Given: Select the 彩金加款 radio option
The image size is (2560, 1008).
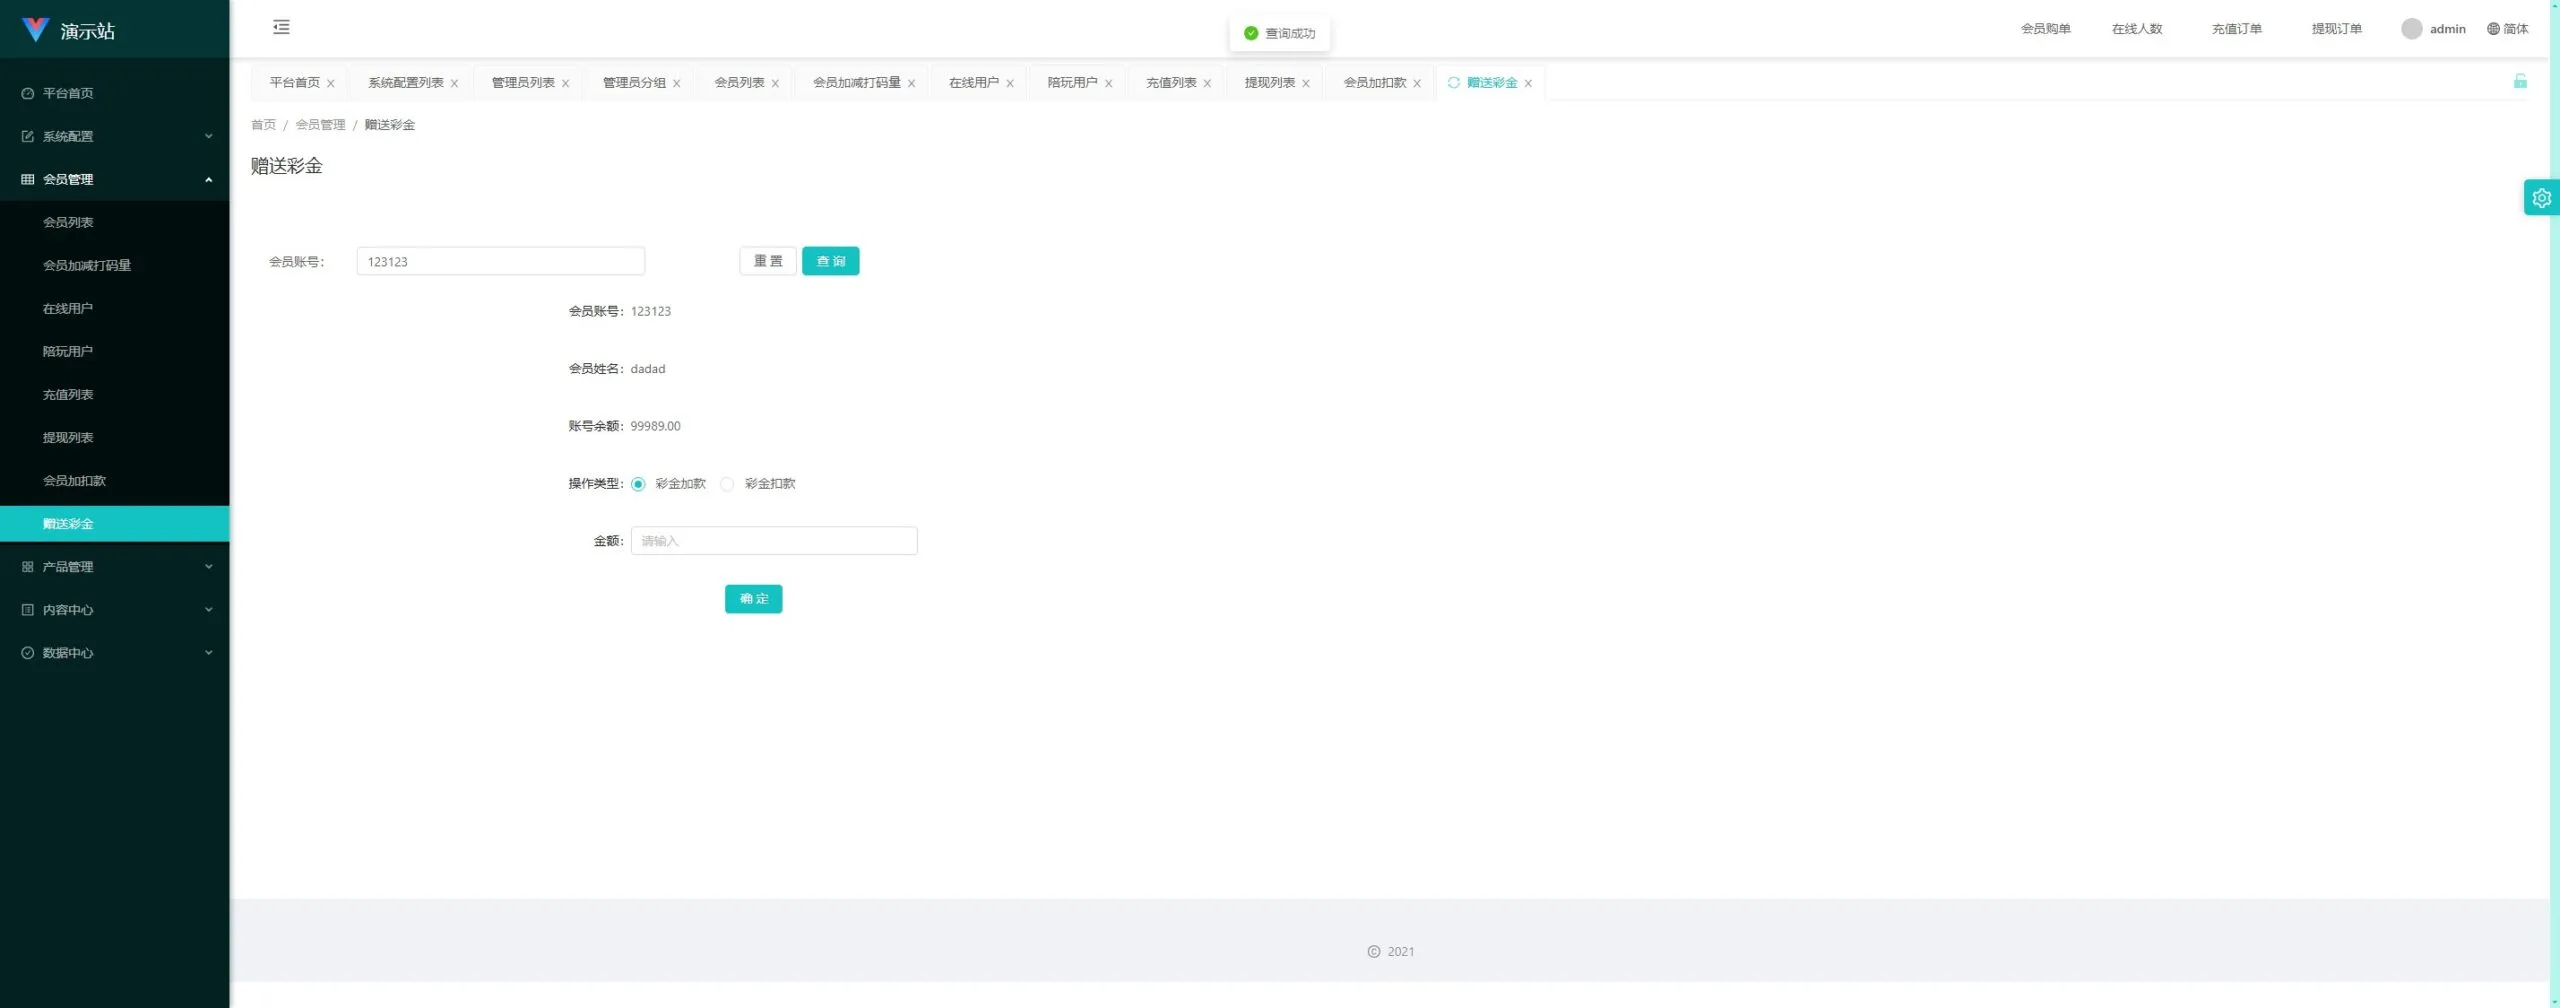Looking at the screenshot, I should [x=638, y=484].
